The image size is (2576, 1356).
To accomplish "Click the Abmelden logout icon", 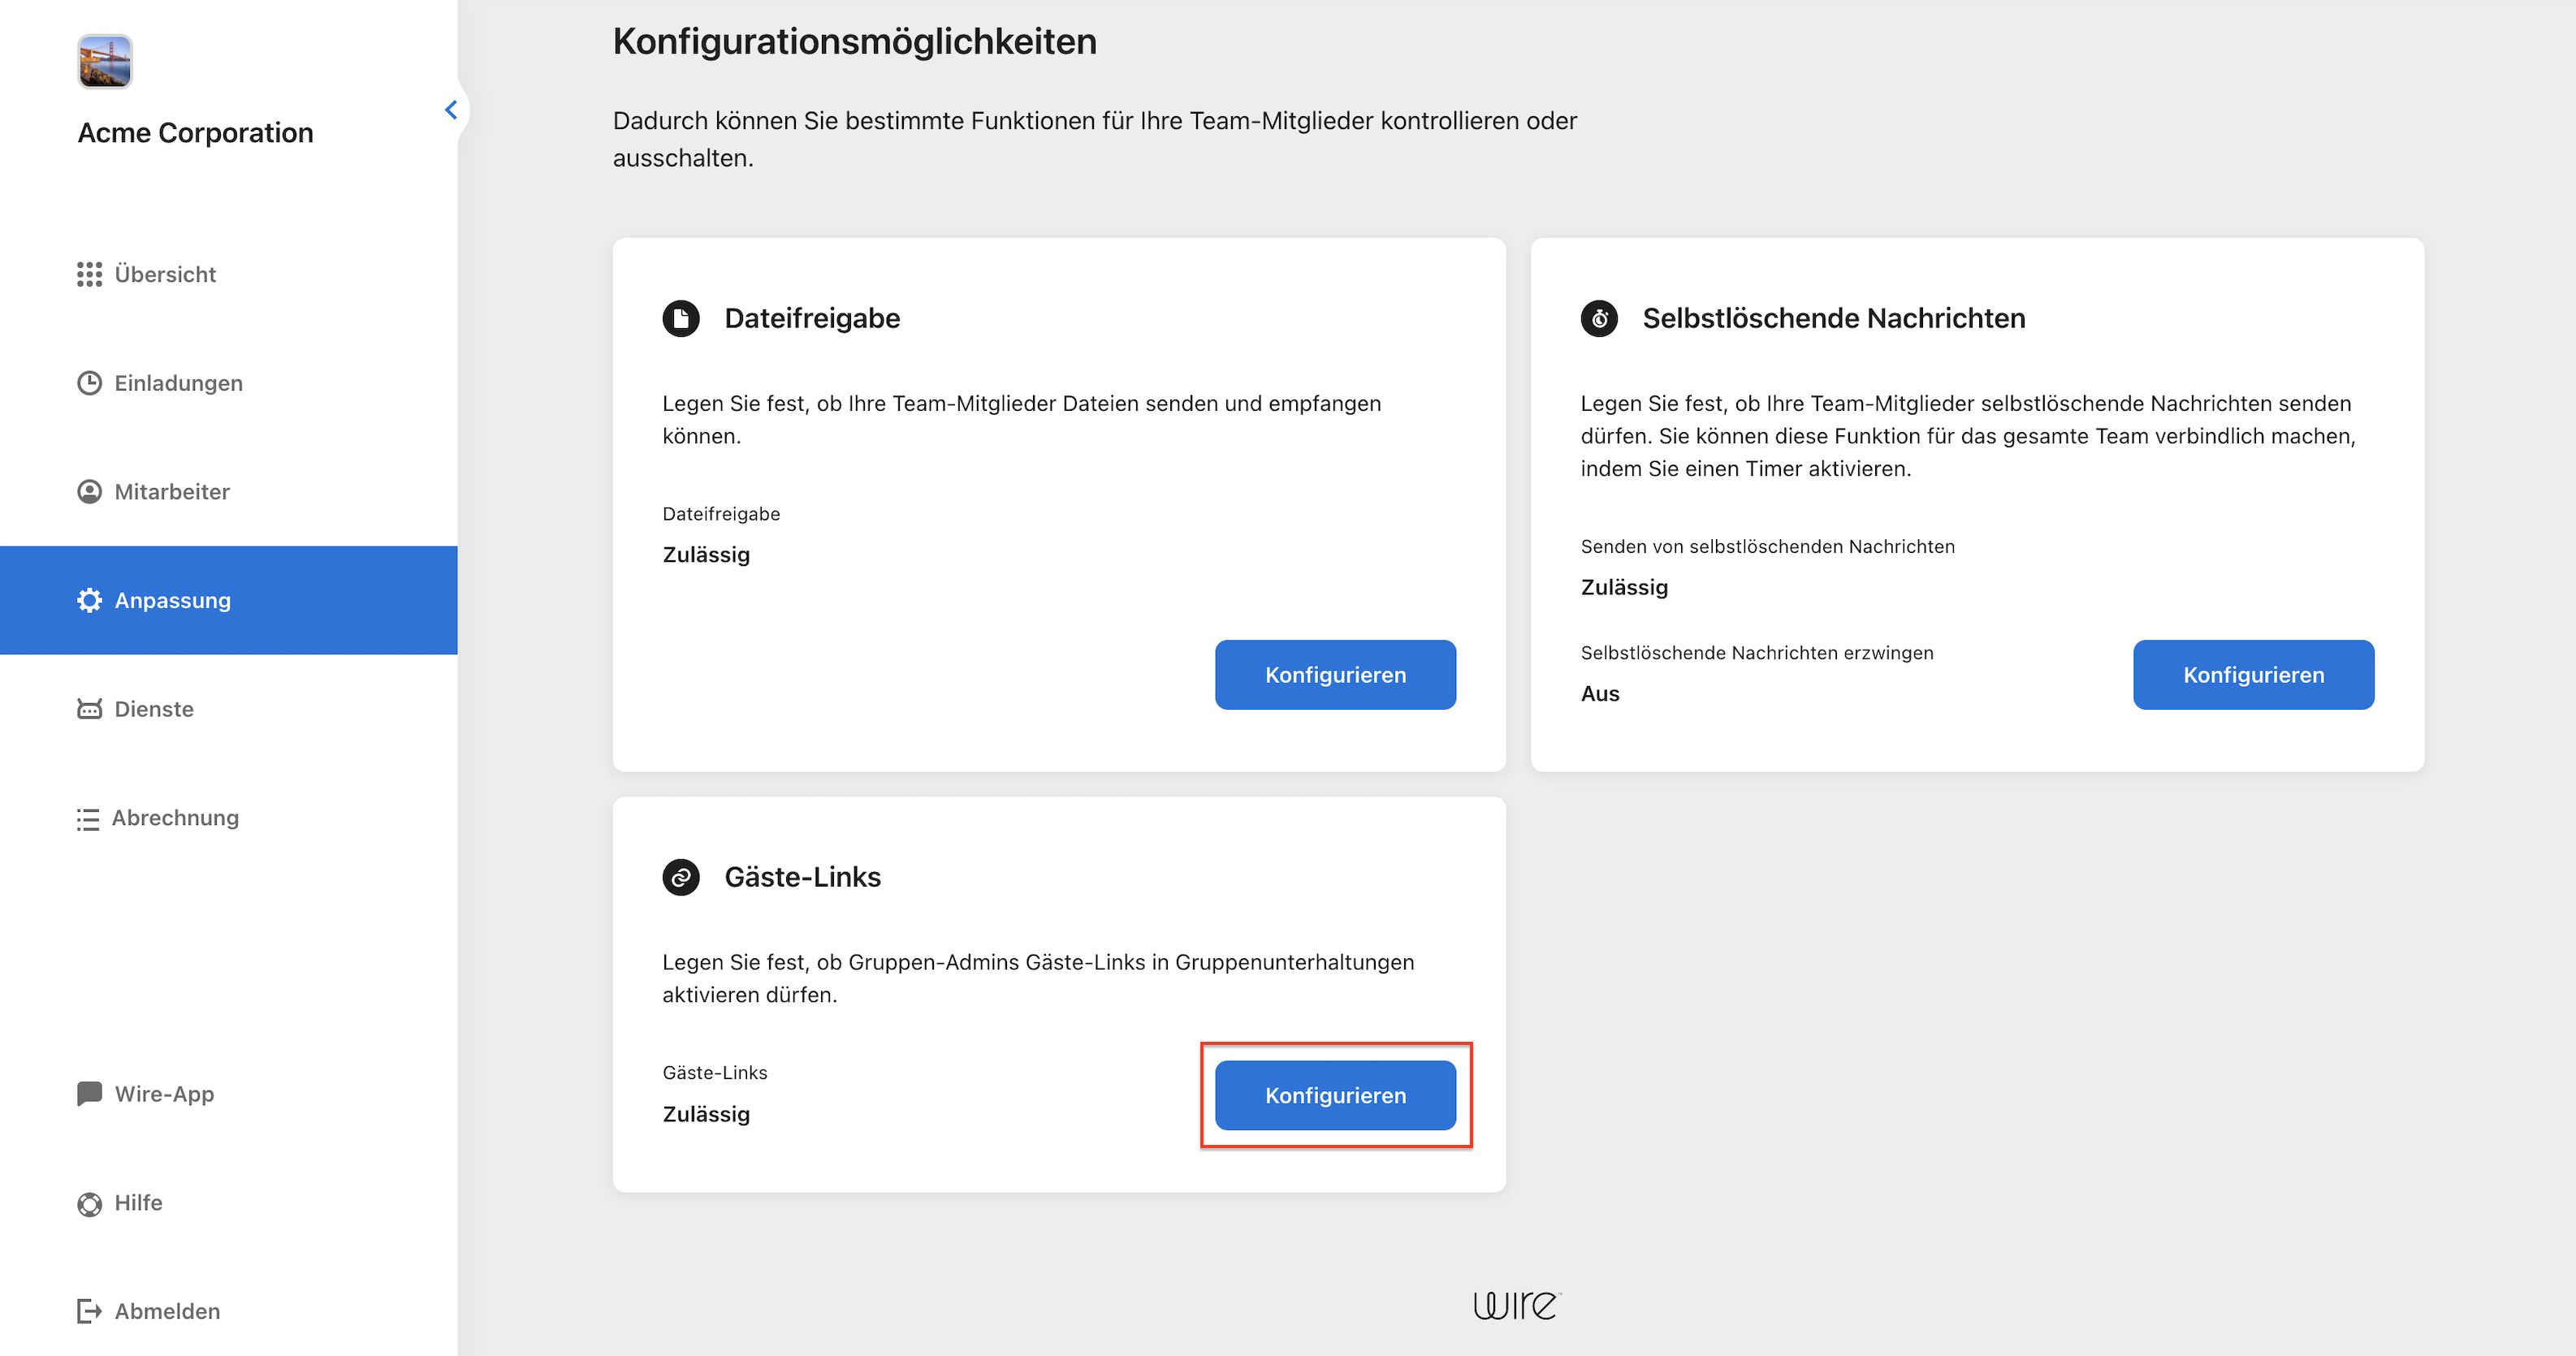I will click(x=89, y=1311).
